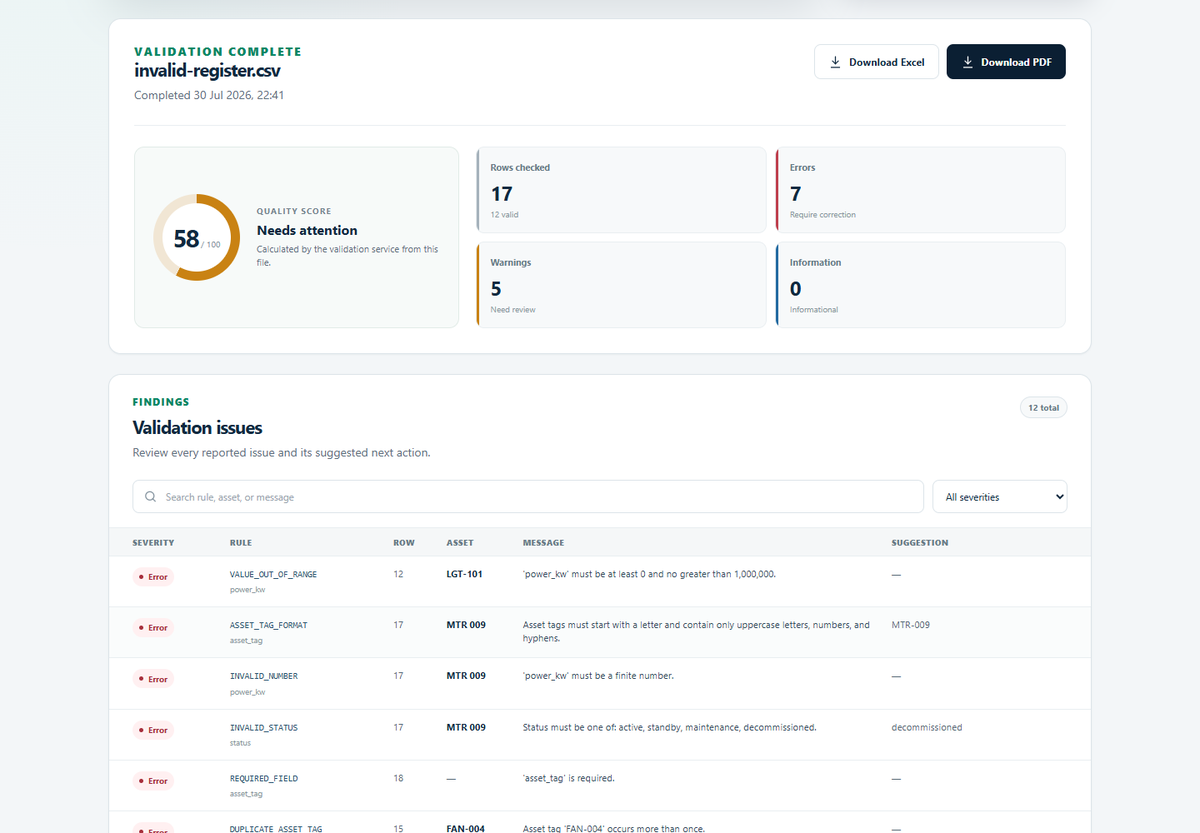Click the 'Validation issues' heading
Image resolution: width=1200 pixels, height=833 pixels.
point(197,428)
